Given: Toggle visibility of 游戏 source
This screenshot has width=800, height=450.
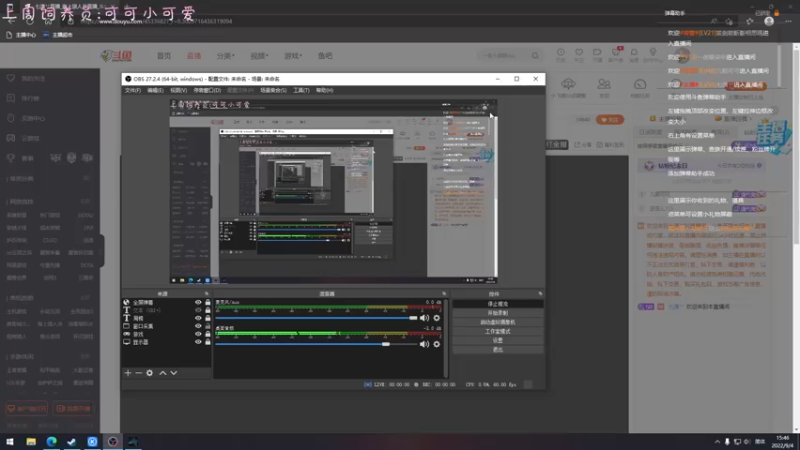Looking at the screenshot, I should coord(198,334).
